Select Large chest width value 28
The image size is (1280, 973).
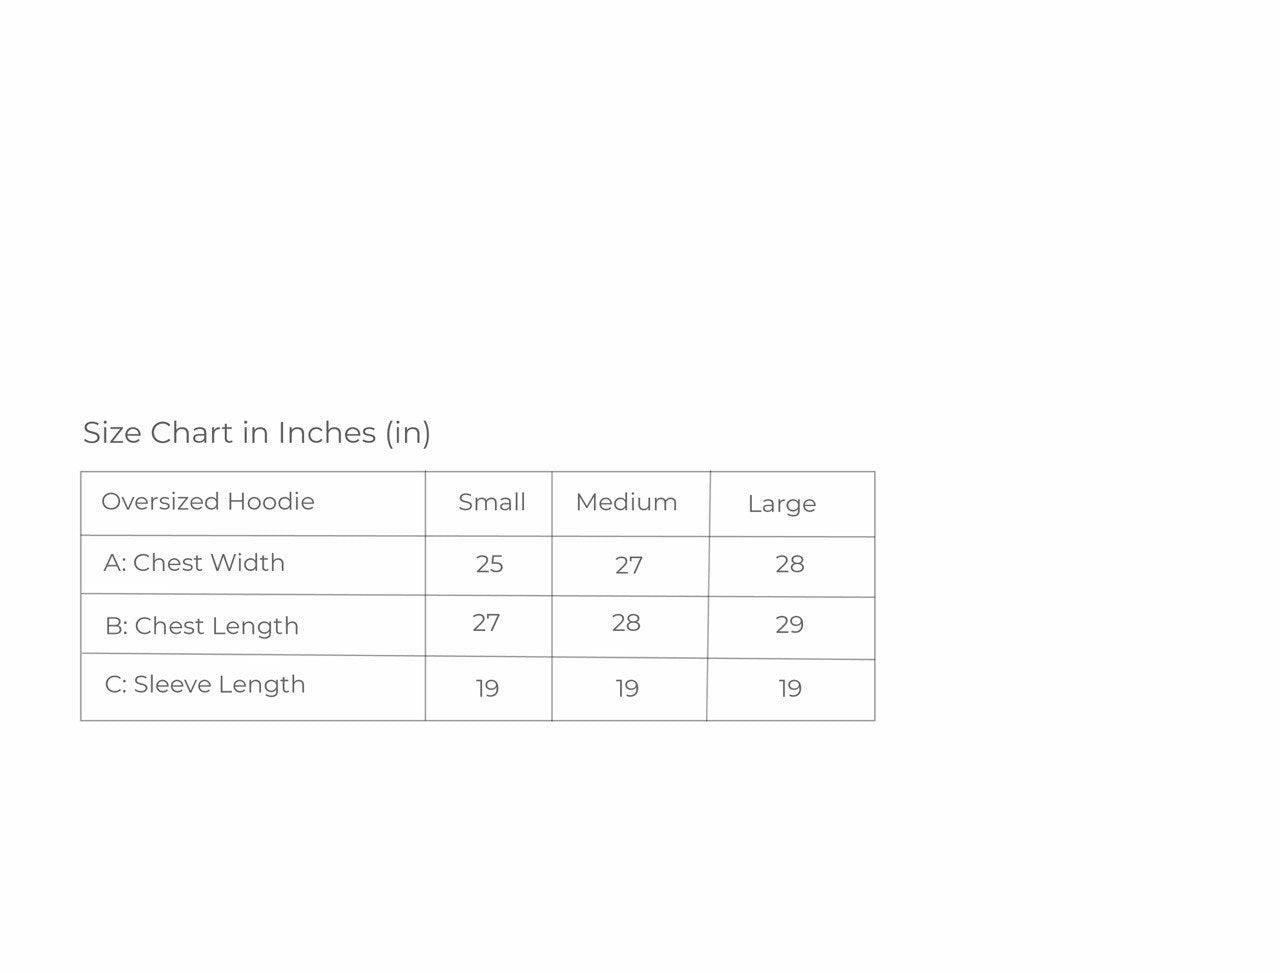point(790,564)
